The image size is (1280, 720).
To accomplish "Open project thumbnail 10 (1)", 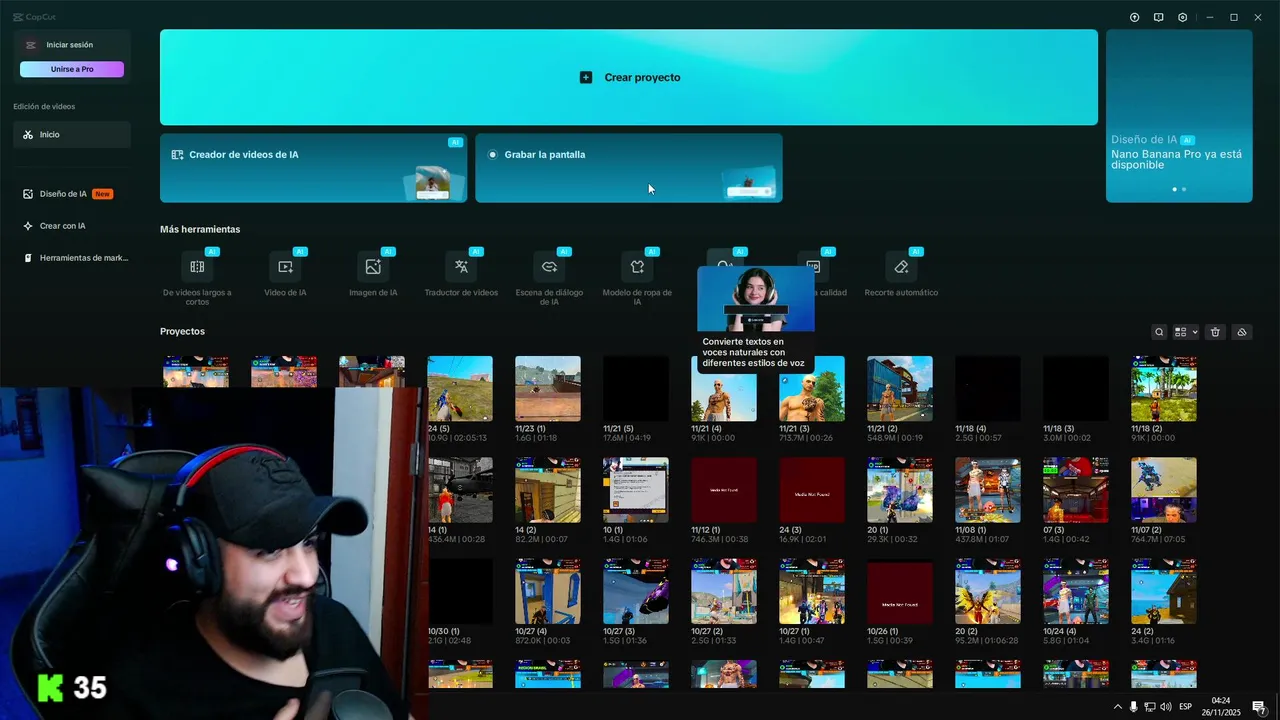I will point(636,490).
